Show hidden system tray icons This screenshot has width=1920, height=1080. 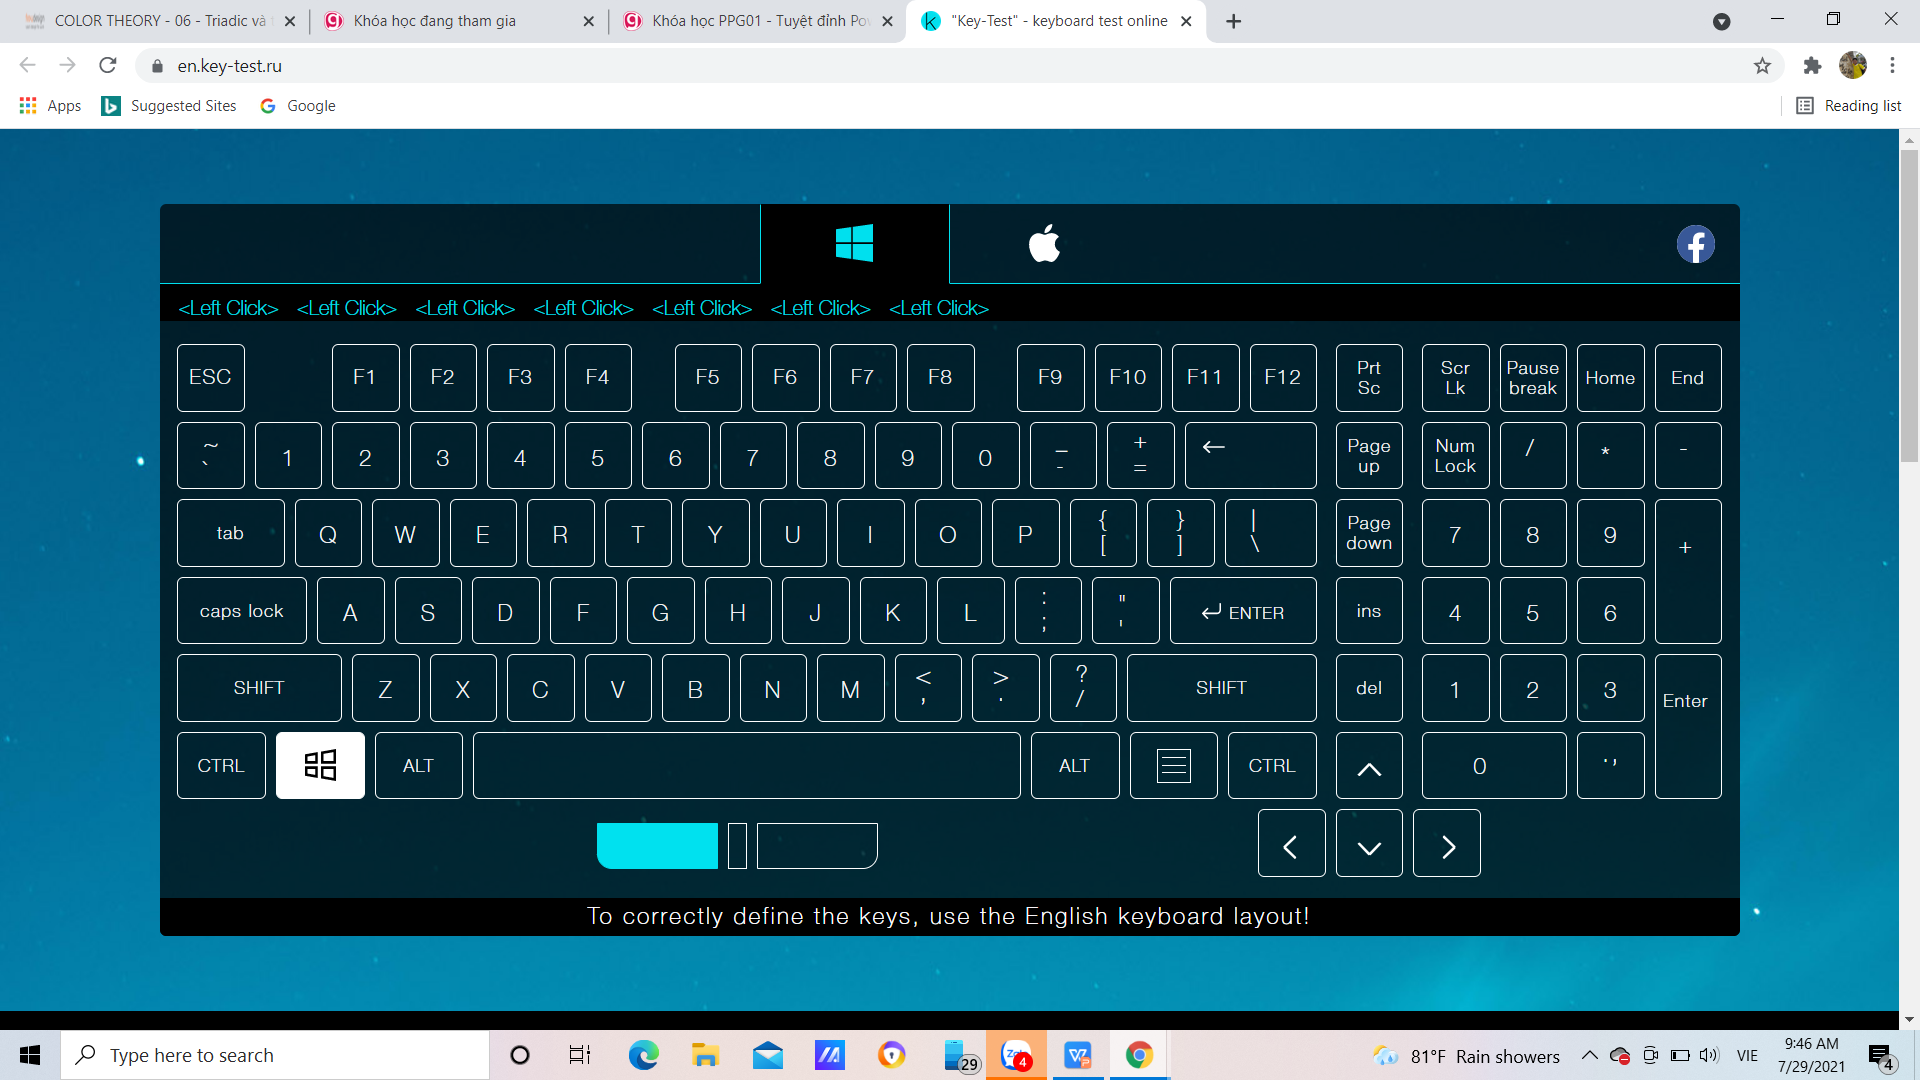click(1589, 1055)
